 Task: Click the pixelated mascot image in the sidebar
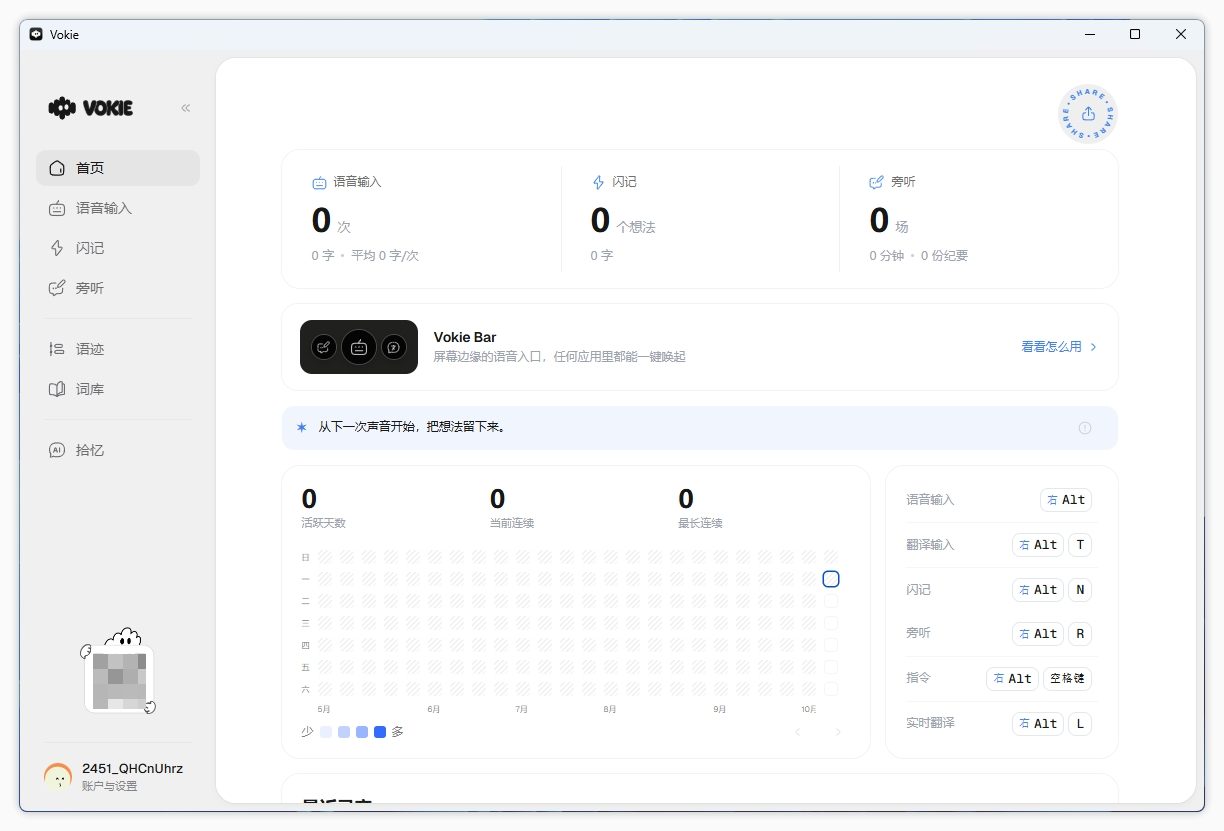(x=119, y=679)
